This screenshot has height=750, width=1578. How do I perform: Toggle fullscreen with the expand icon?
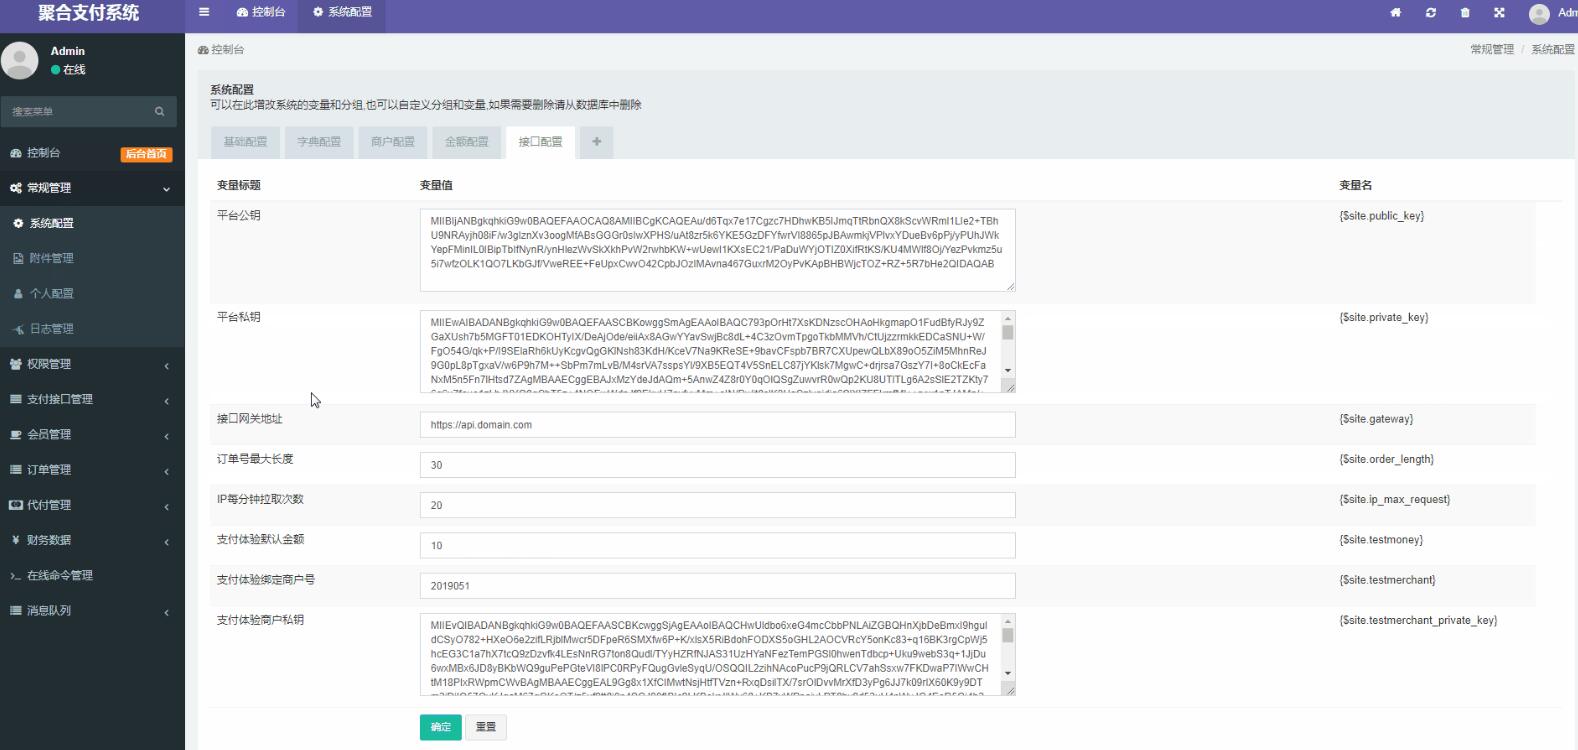tap(1499, 13)
